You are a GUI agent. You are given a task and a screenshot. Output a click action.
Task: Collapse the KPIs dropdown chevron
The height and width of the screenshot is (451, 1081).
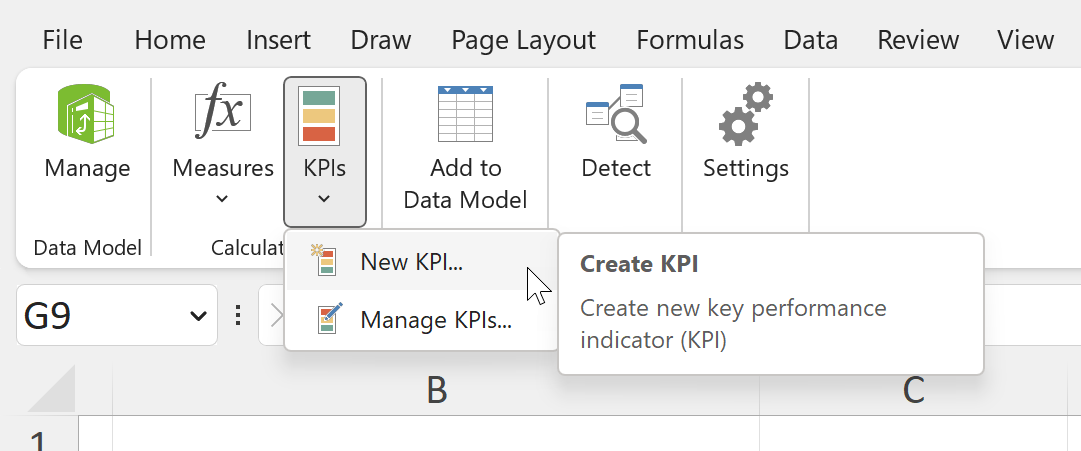[324, 198]
